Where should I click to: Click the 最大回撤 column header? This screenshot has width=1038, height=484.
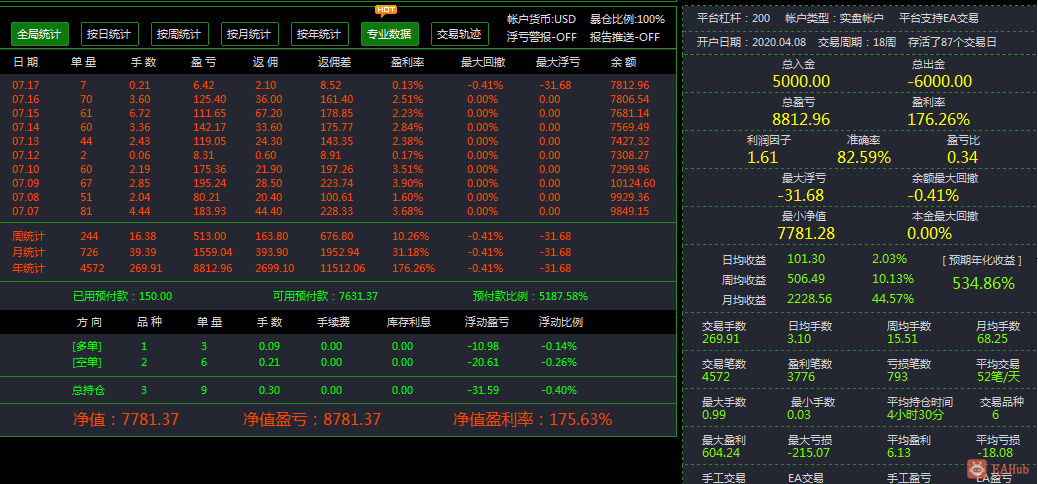[483, 62]
